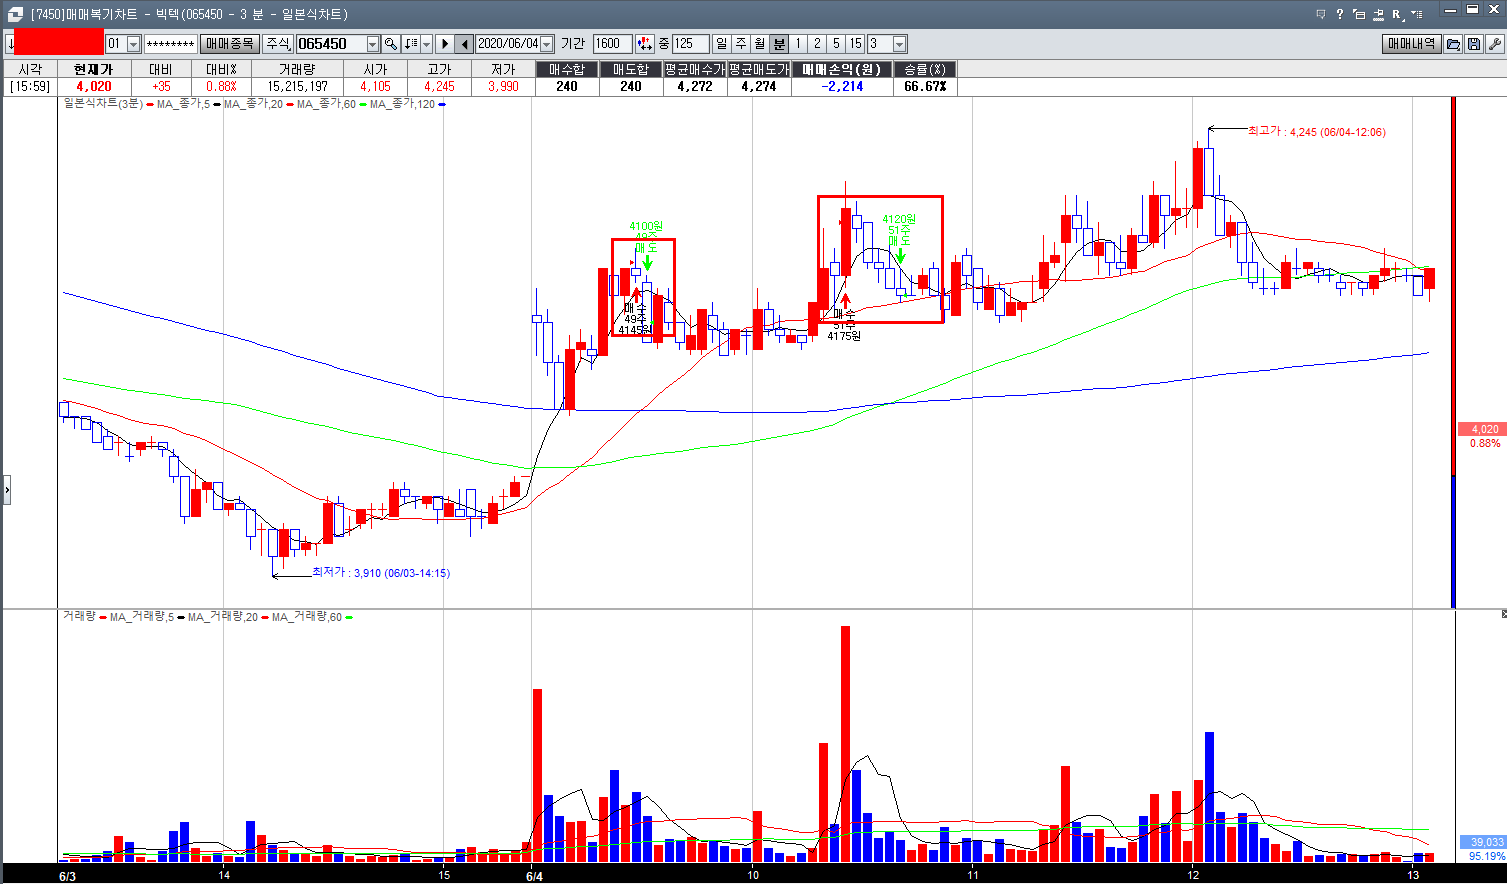Image resolution: width=1507 pixels, height=884 pixels.
Task: Click the 매수합 header cell
Action: coord(567,69)
